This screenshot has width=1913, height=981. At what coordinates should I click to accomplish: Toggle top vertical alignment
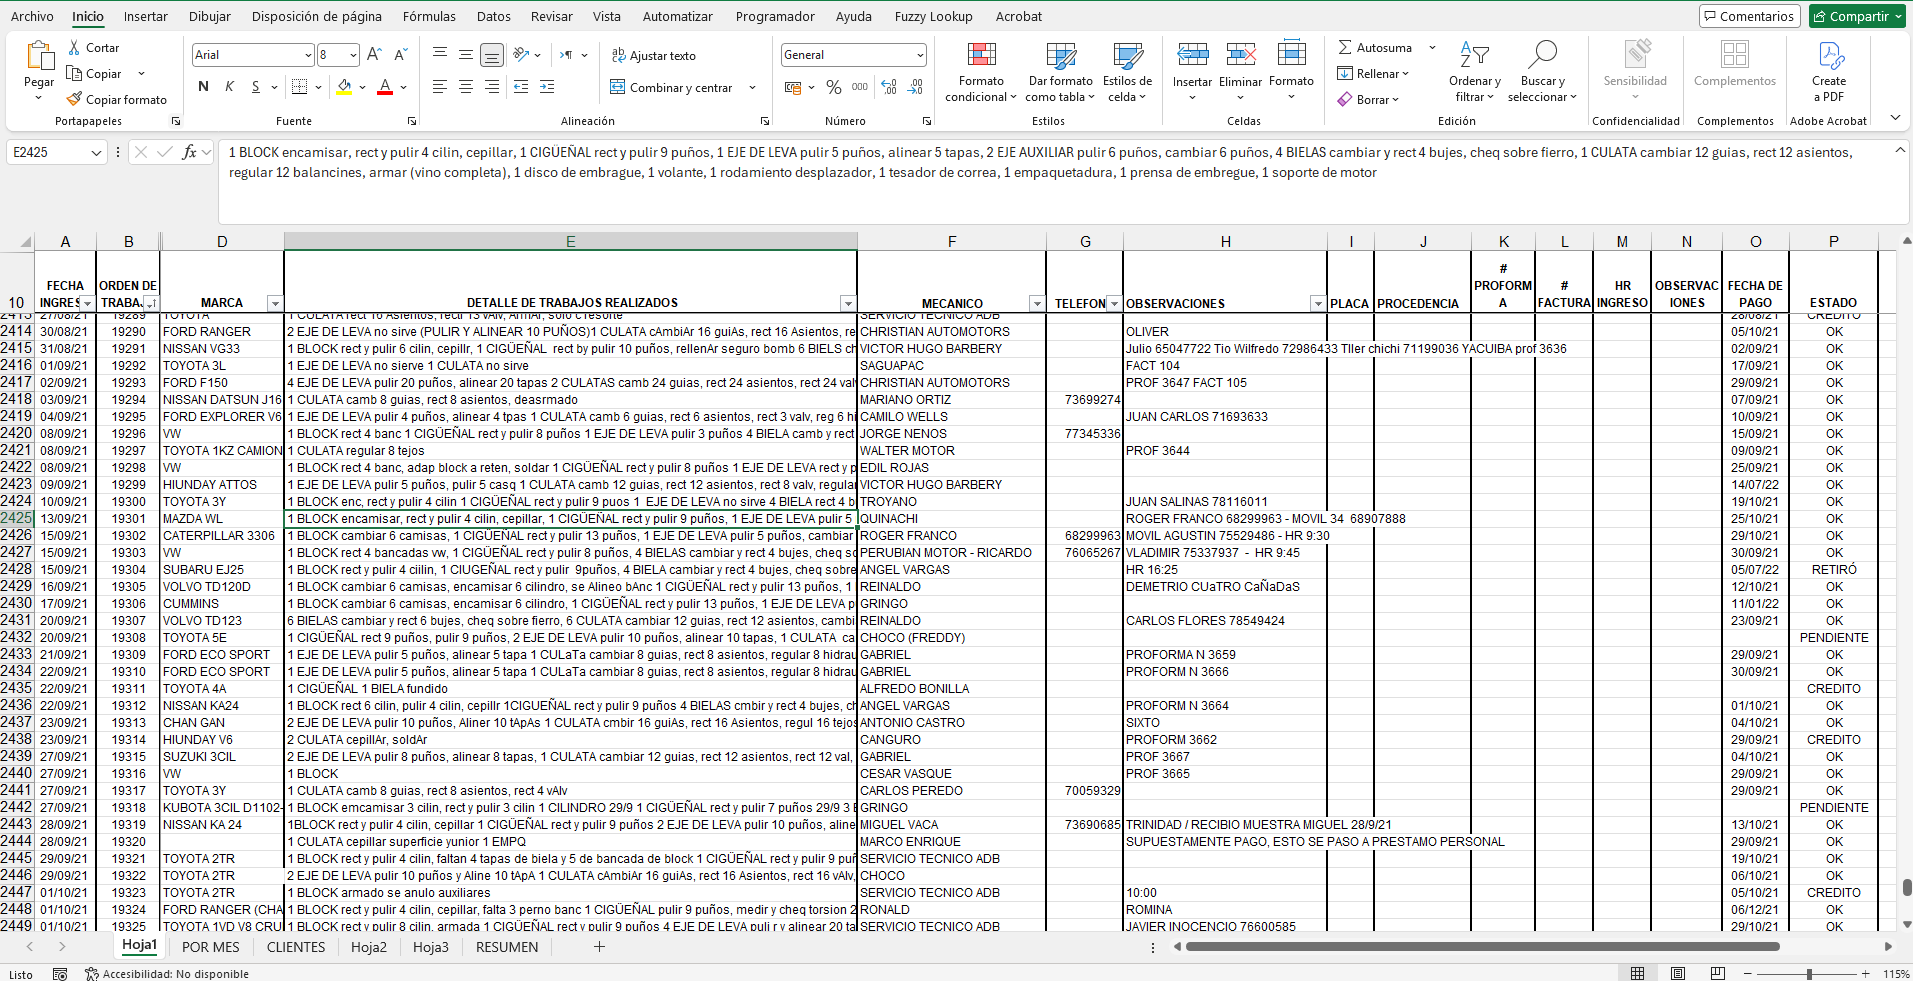440,55
